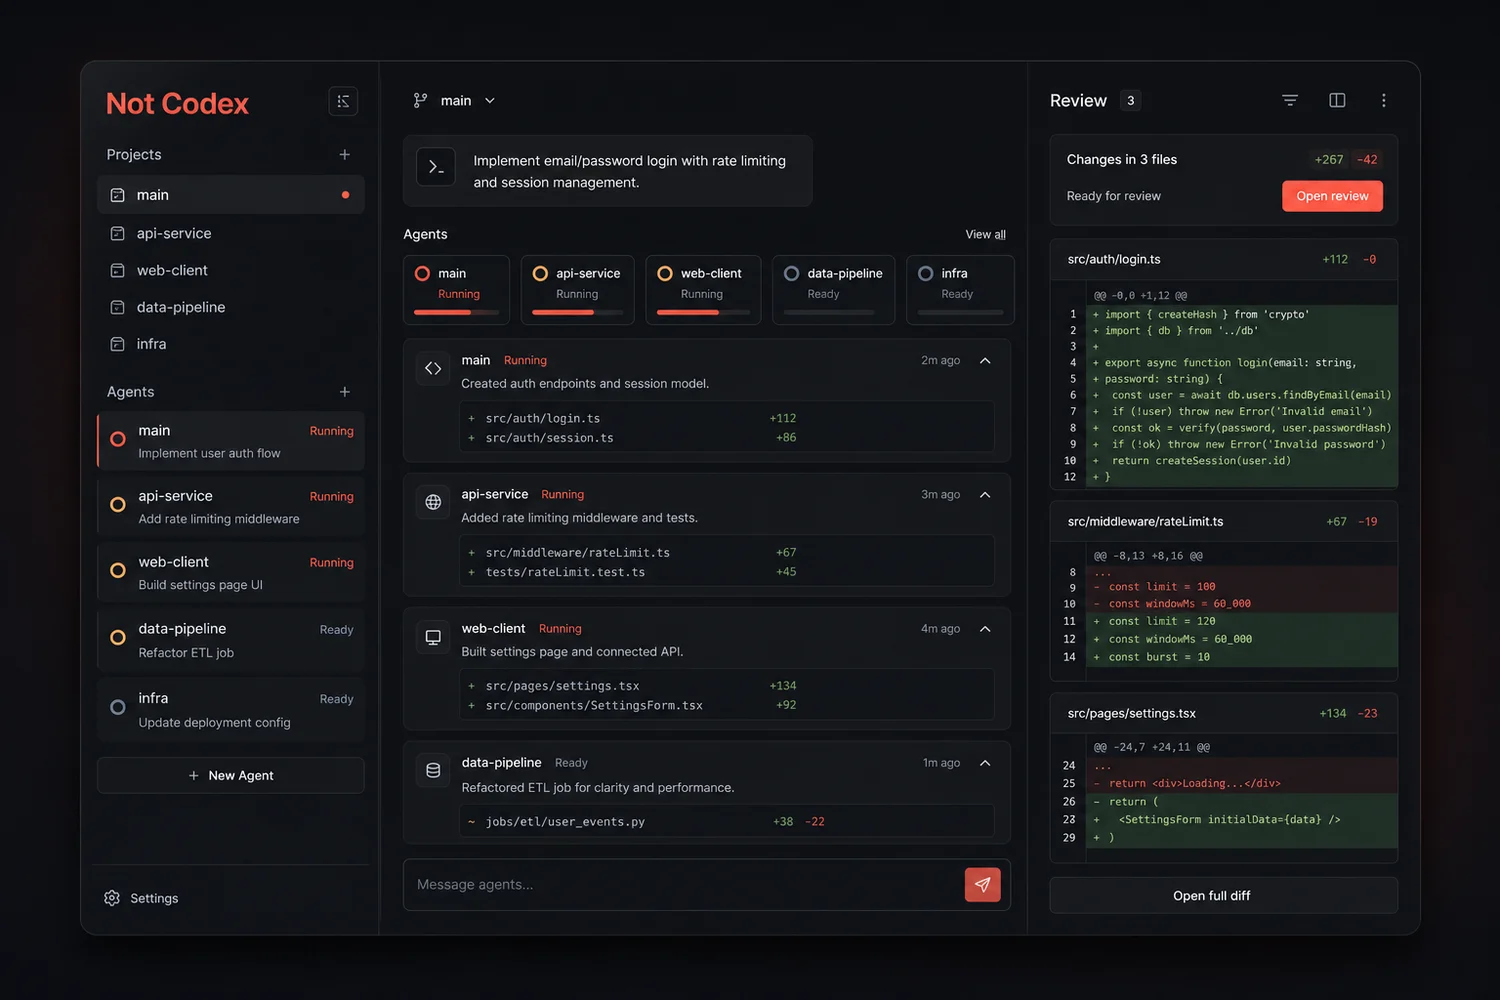Click the Open full diff button

coord(1223,896)
